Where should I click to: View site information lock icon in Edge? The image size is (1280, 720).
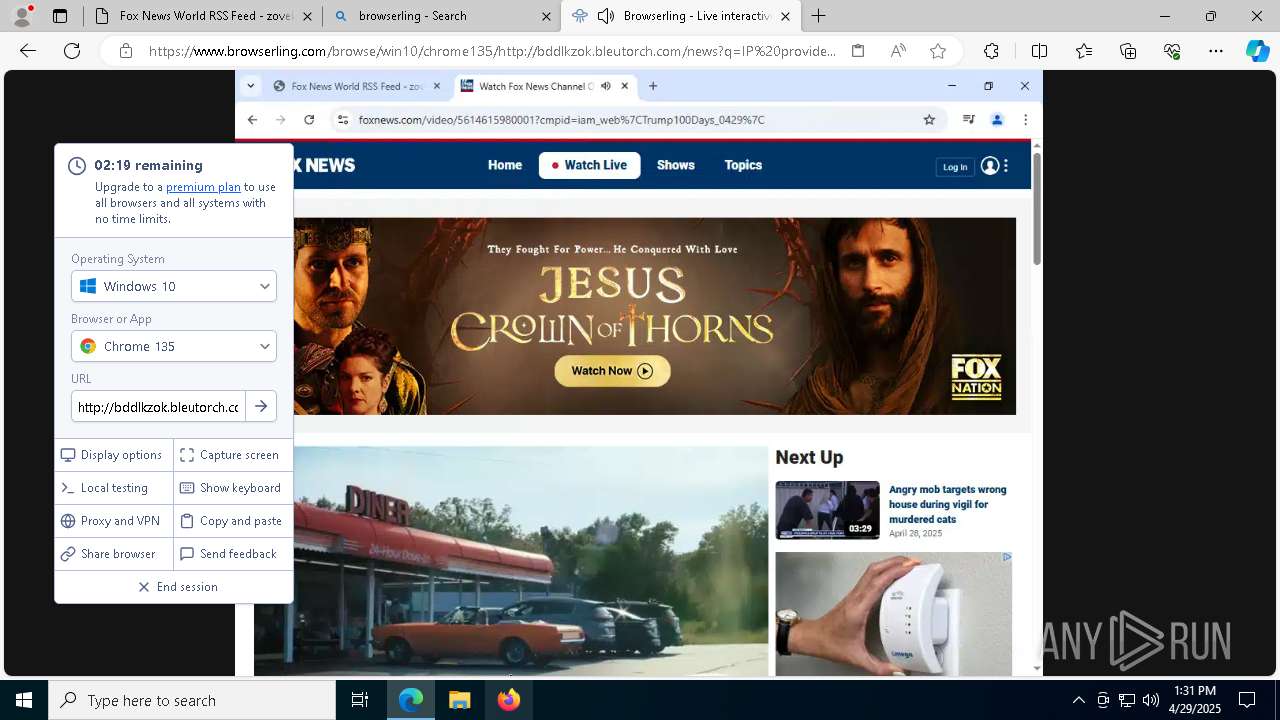(x=125, y=51)
